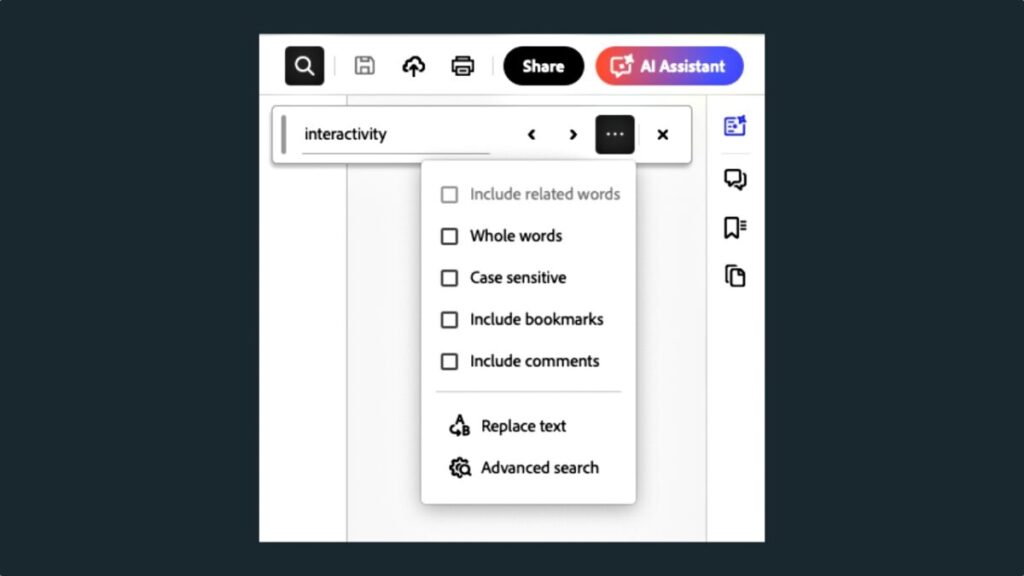1024x576 pixels.
Task: Open the bookmarks panel icon
Action: tap(735, 227)
